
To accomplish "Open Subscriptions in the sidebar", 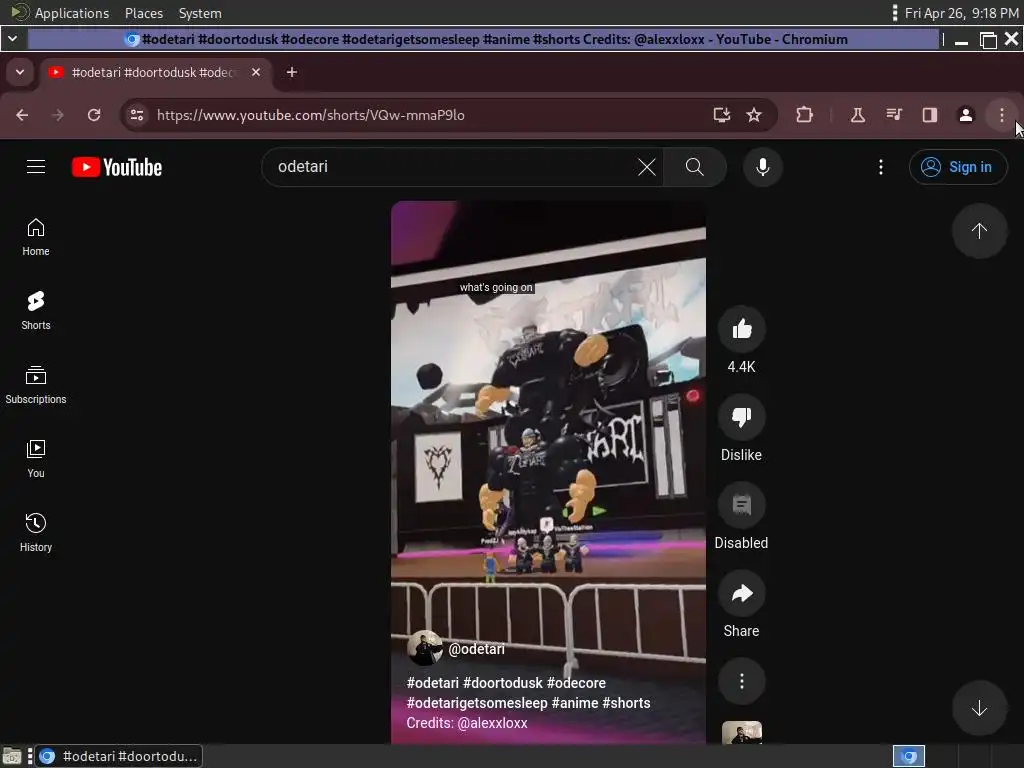I will (36, 385).
